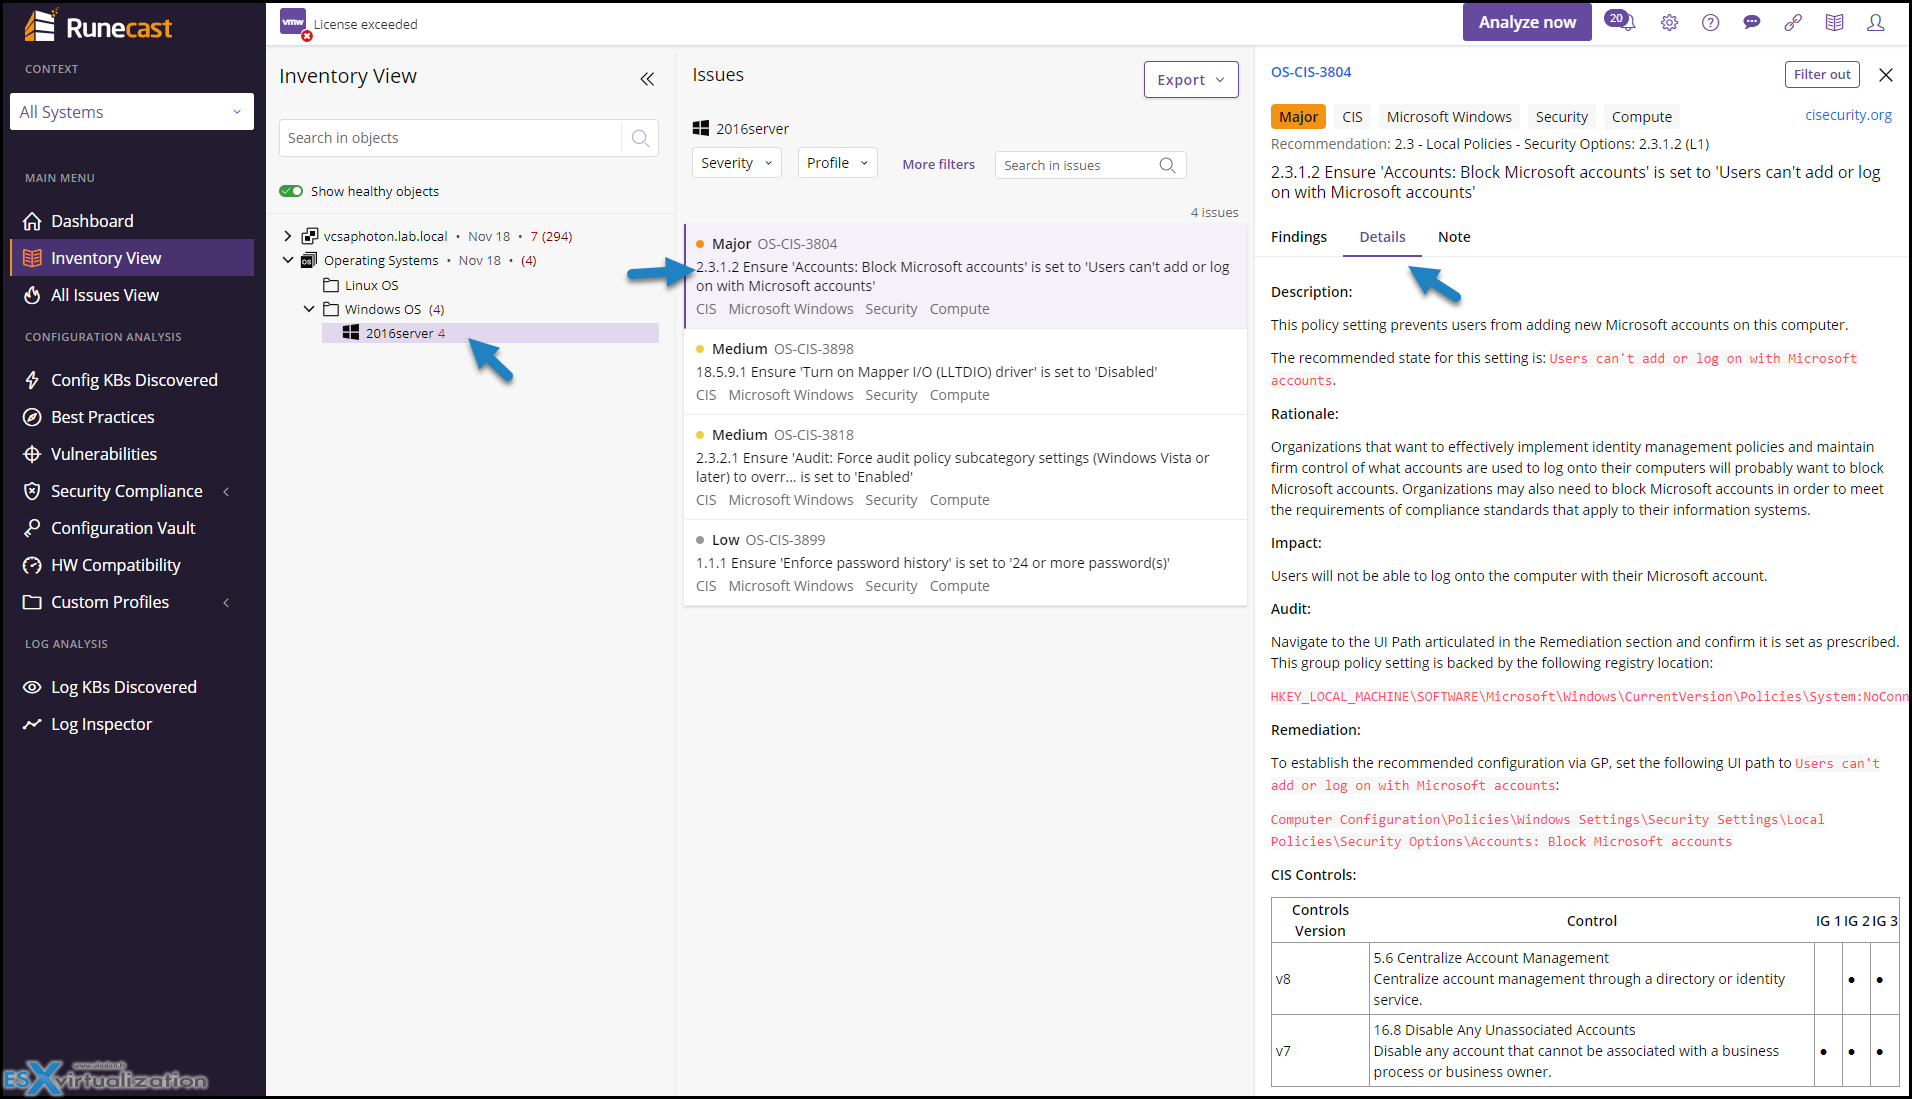
Task: Click the VMware license exceeded icon
Action: (x=294, y=23)
